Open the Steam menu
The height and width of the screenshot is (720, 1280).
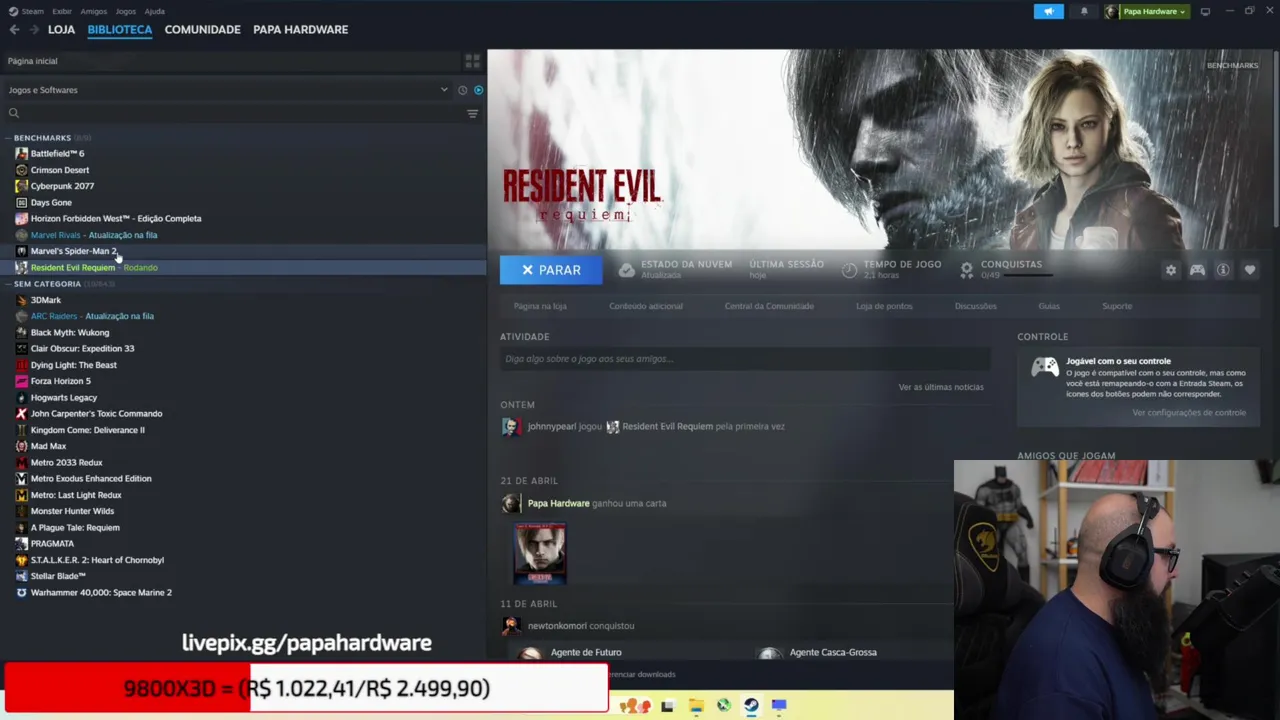pos(32,11)
